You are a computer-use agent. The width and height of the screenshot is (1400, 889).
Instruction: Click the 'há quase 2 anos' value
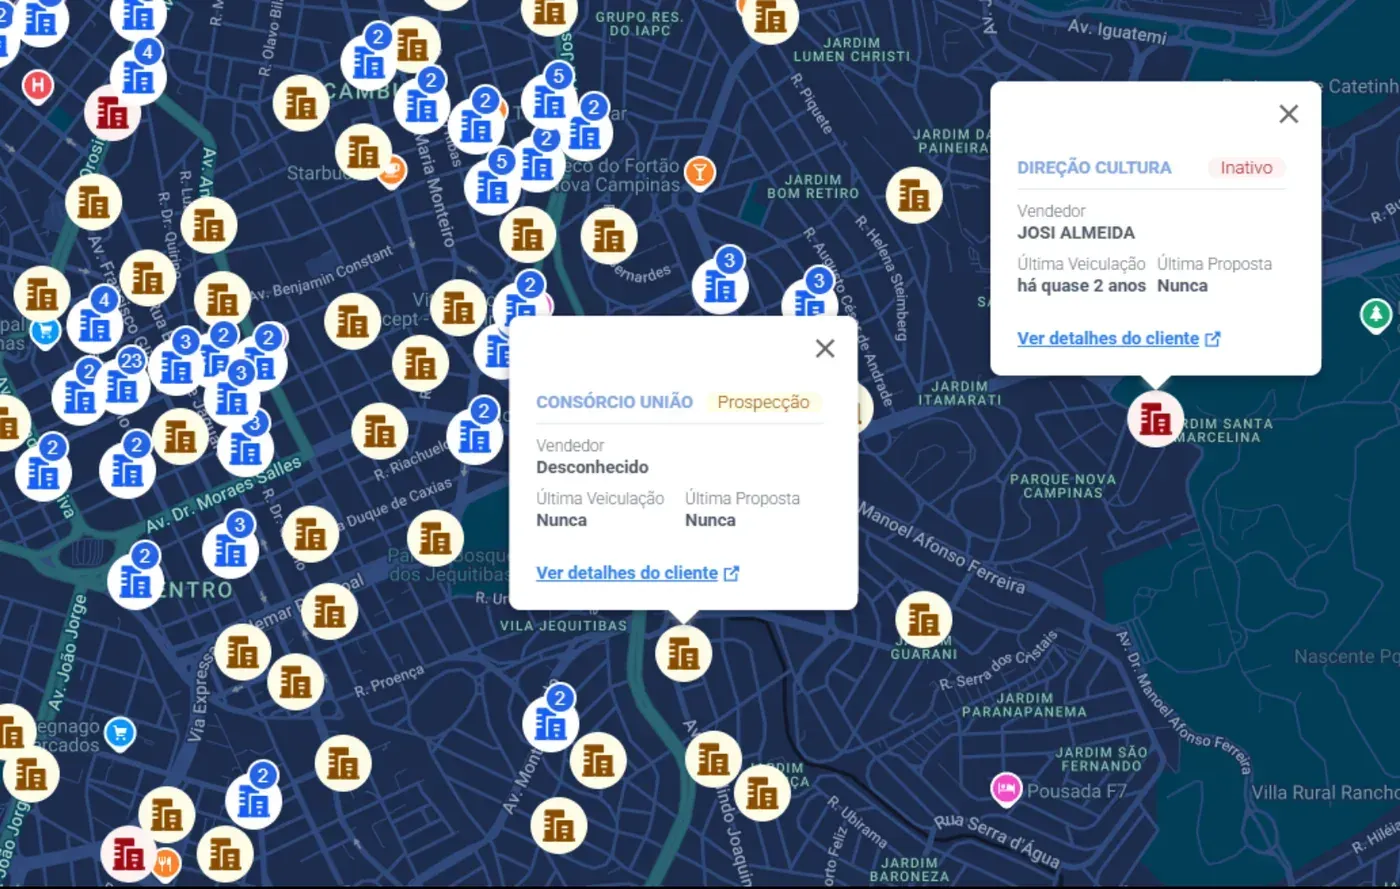[1081, 285]
